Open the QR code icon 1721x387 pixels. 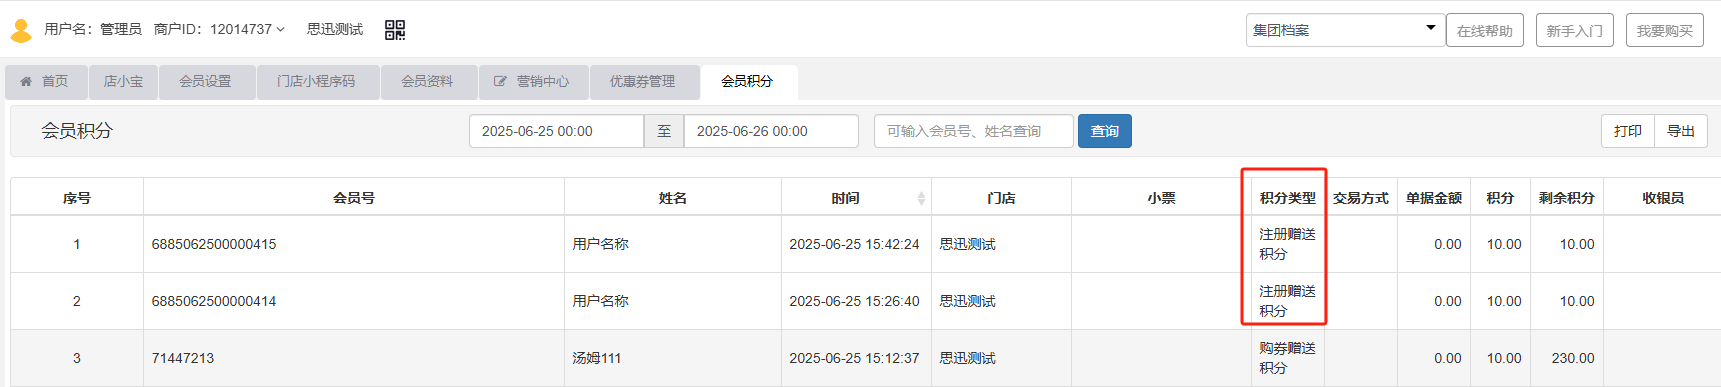[x=395, y=30]
